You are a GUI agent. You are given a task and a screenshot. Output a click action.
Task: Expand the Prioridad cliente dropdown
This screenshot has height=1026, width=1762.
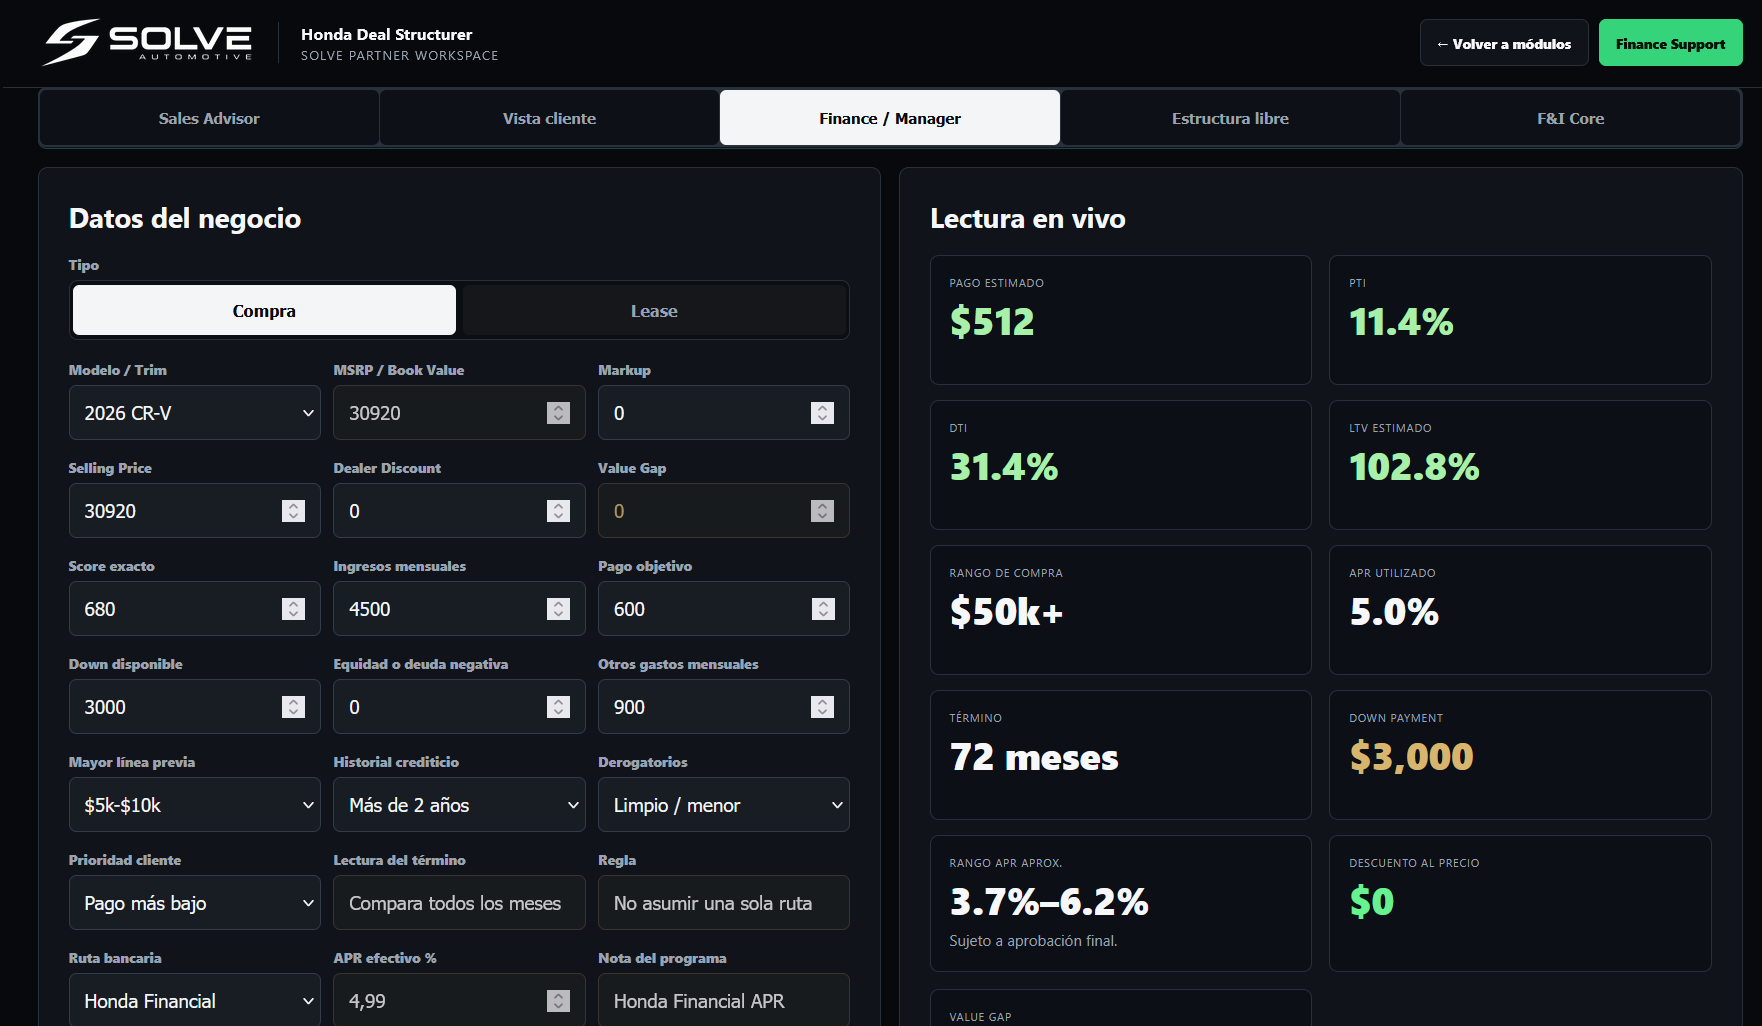point(194,903)
